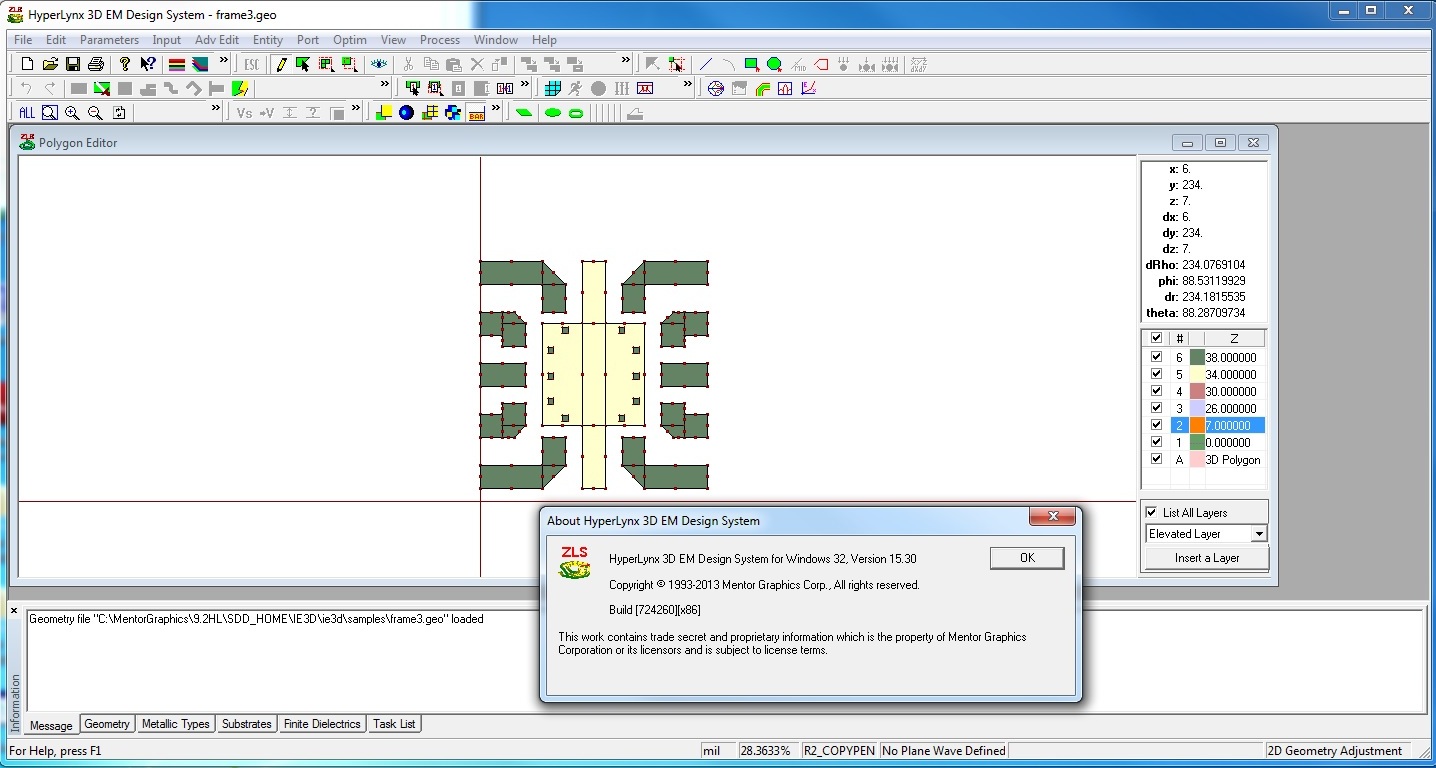
Task: Choose the ALL zoom-to-fit icon
Action: [27, 113]
